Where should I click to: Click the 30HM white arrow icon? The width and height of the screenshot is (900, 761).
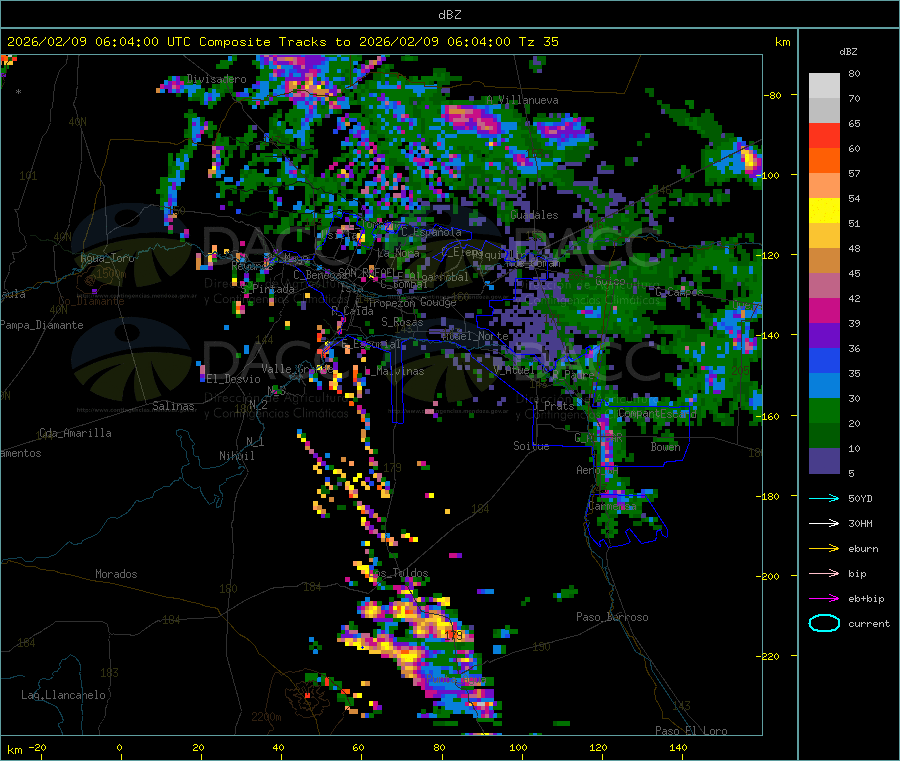(x=824, y=523)
